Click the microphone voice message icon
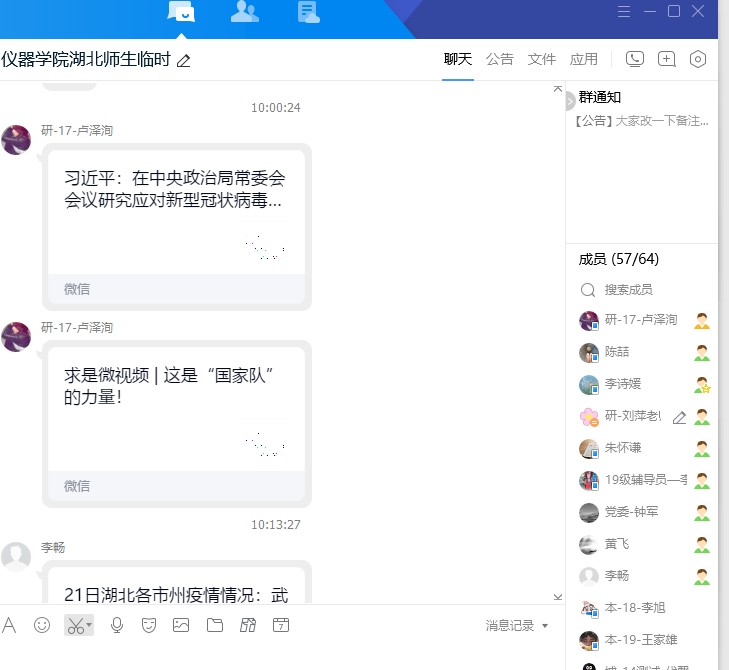The image size is (729, 670). pyautogui.click(x=117, y=625)
